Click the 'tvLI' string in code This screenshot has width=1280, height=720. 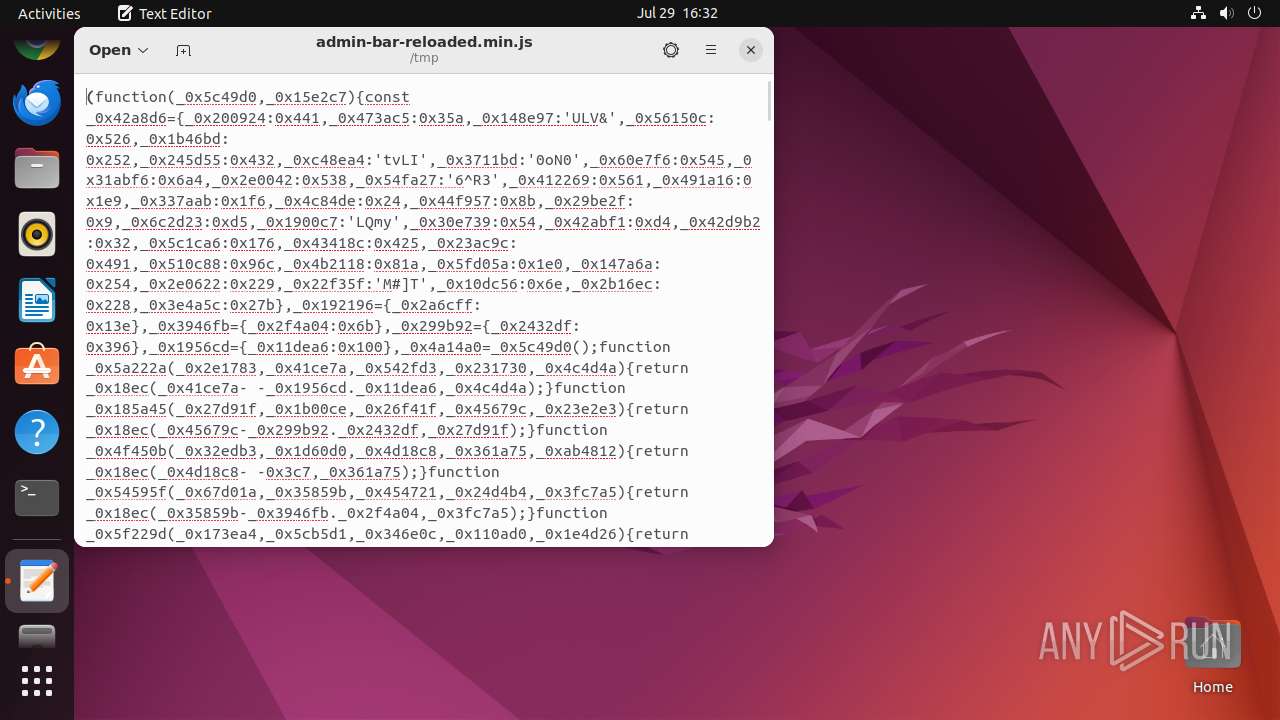point(401,160)
